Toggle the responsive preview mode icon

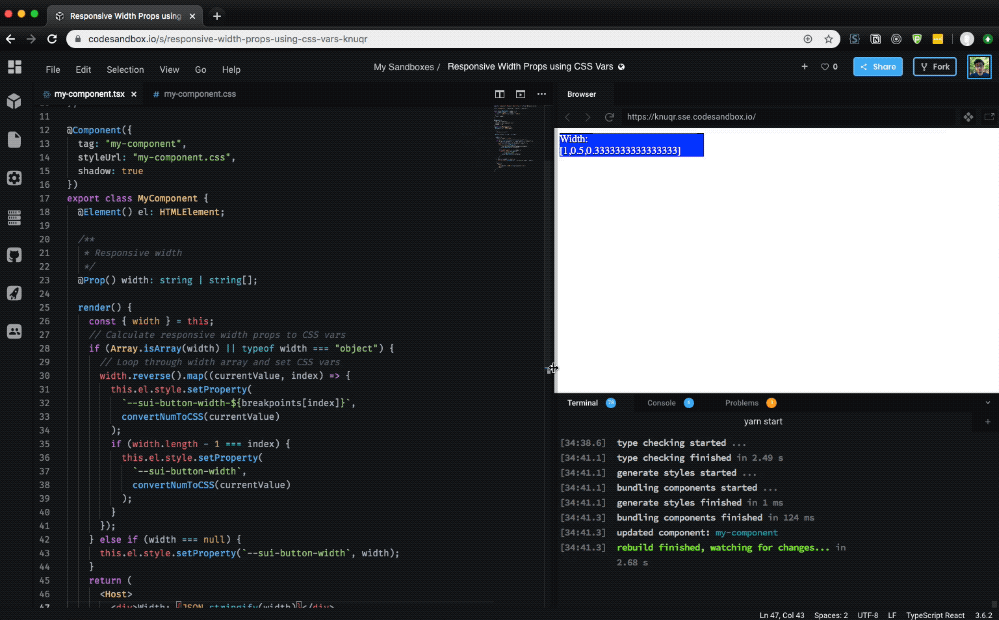point(968,117)
